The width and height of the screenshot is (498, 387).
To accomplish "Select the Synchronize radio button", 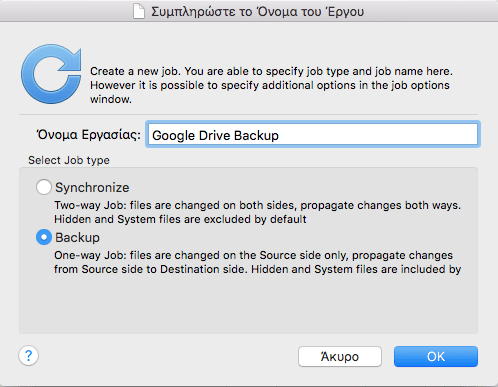I will click(44, 187).
